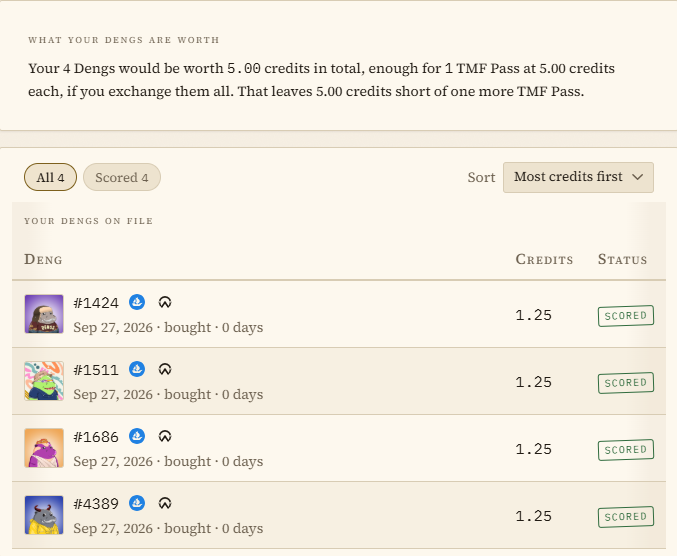Click the SCORED badge for #4389

pyautogui.click(x=626, y=517)
